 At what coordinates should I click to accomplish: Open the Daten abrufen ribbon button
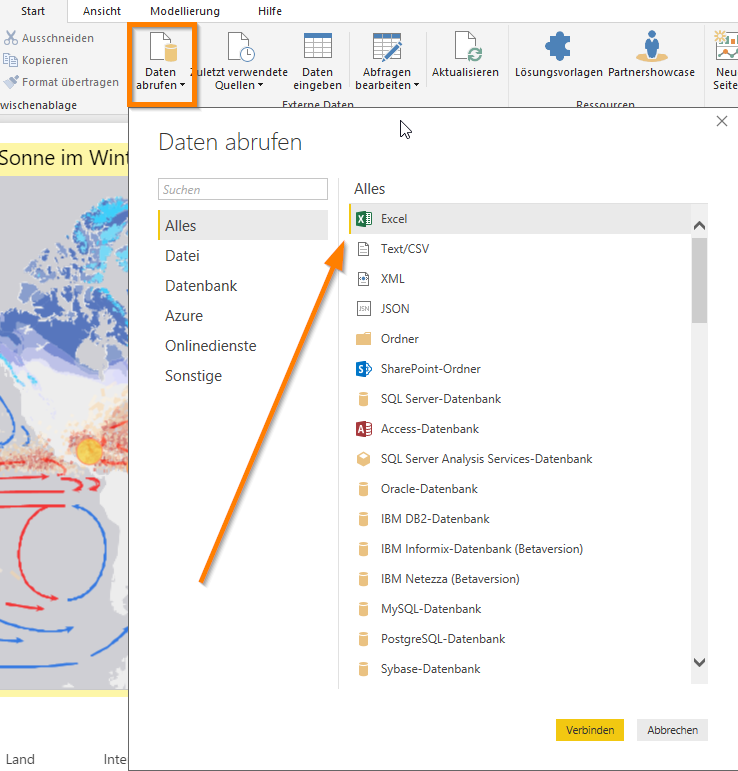pyautogui.click(x=163, y=63)
